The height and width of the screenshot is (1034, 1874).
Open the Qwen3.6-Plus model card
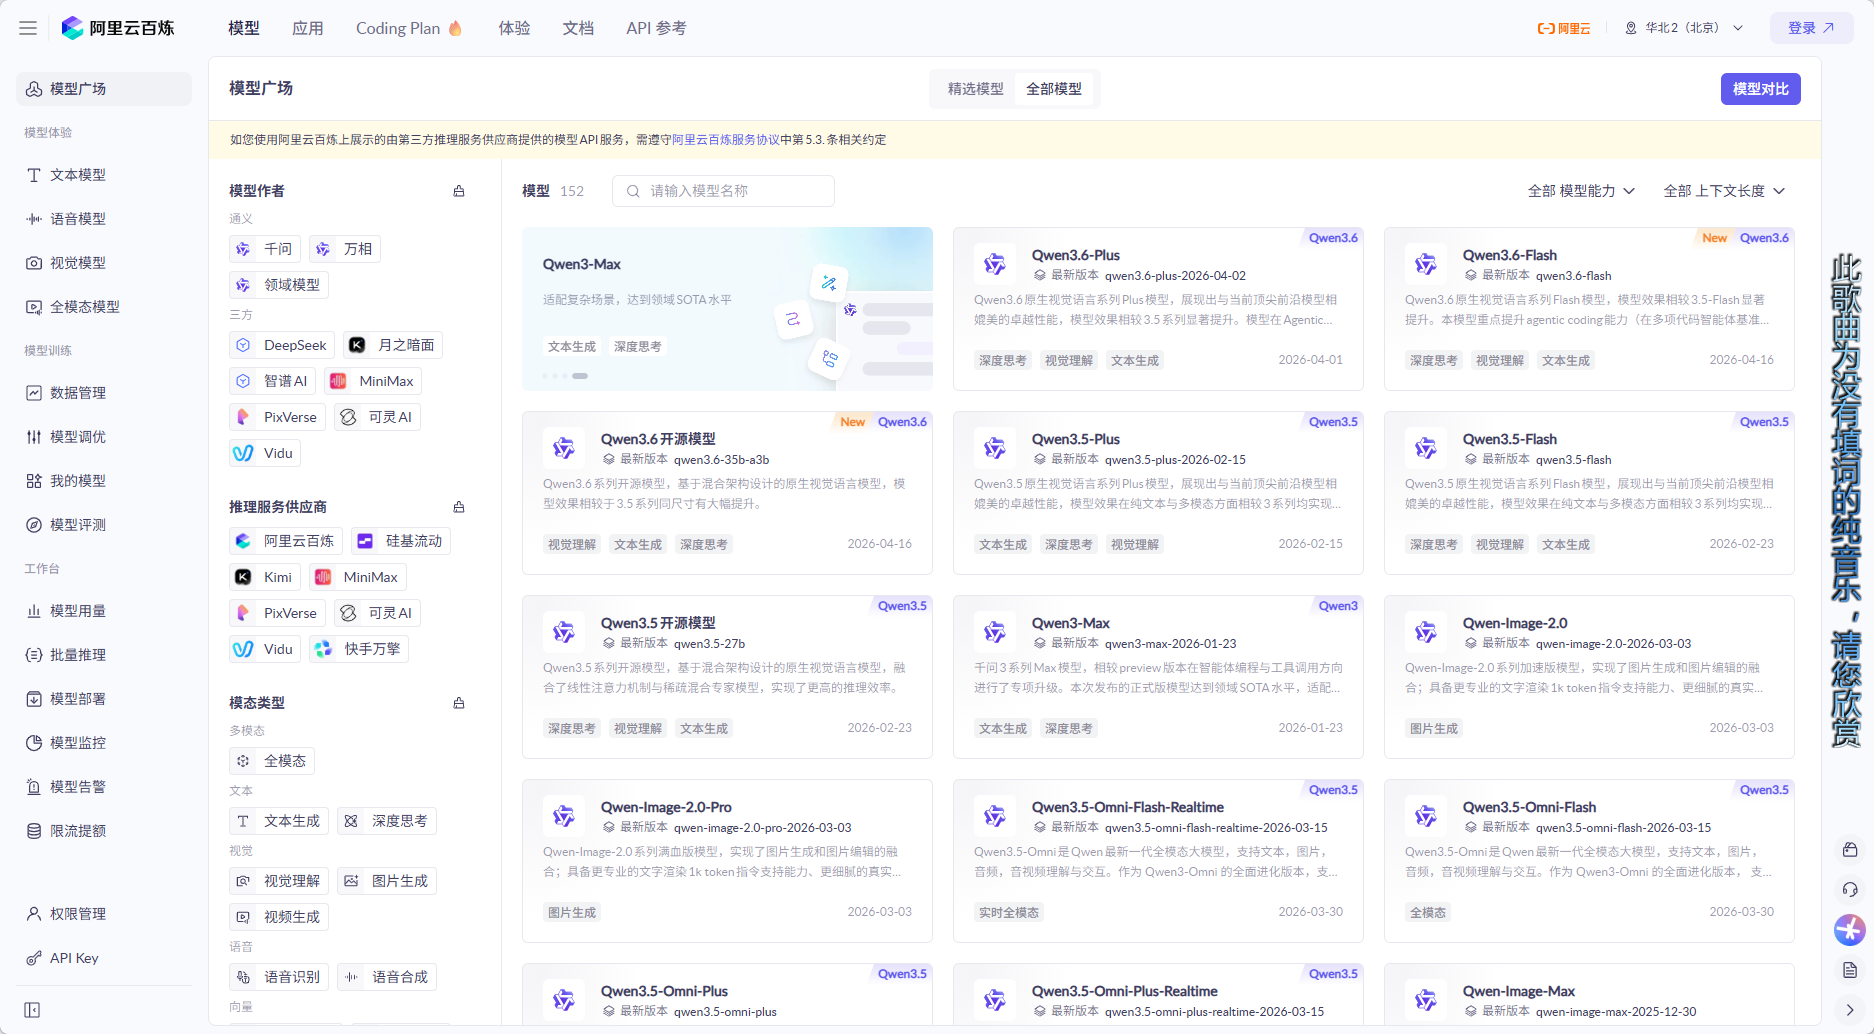[1158, 309]
